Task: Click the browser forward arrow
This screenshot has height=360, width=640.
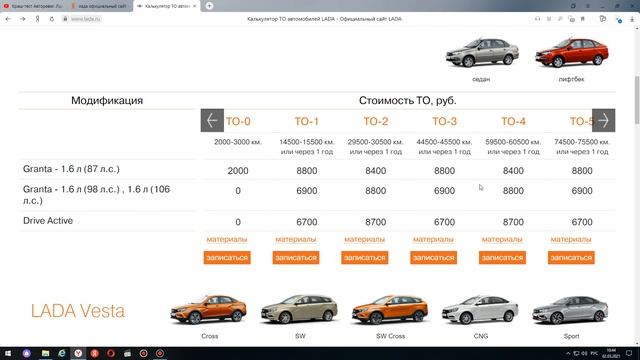Action: pyautogui.click(x=22, y=19)
